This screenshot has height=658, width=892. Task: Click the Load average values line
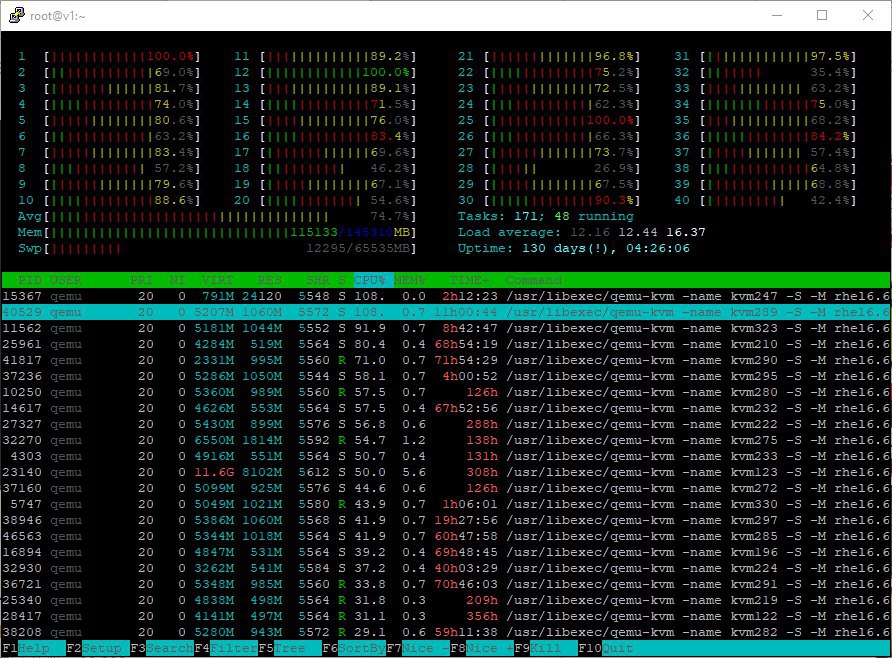click(x=581, y=232)
